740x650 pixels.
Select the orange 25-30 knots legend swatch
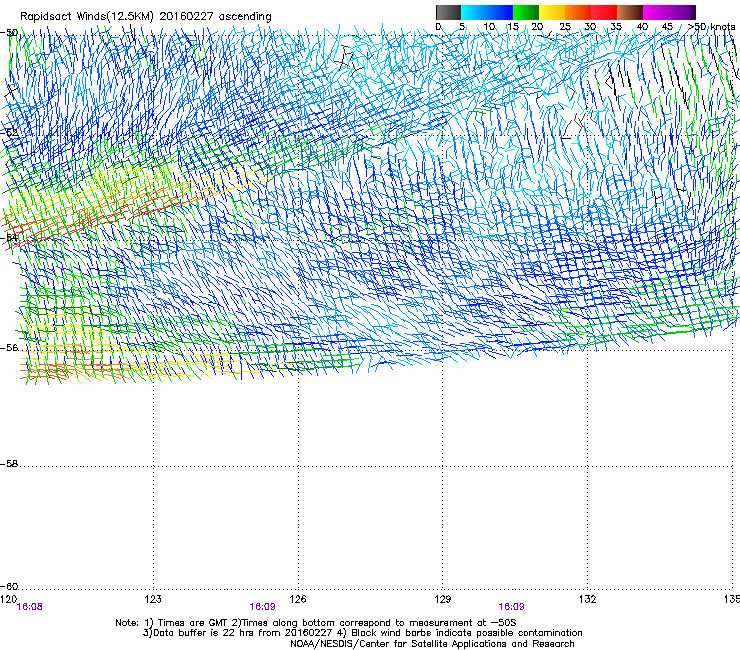[578, 12]
